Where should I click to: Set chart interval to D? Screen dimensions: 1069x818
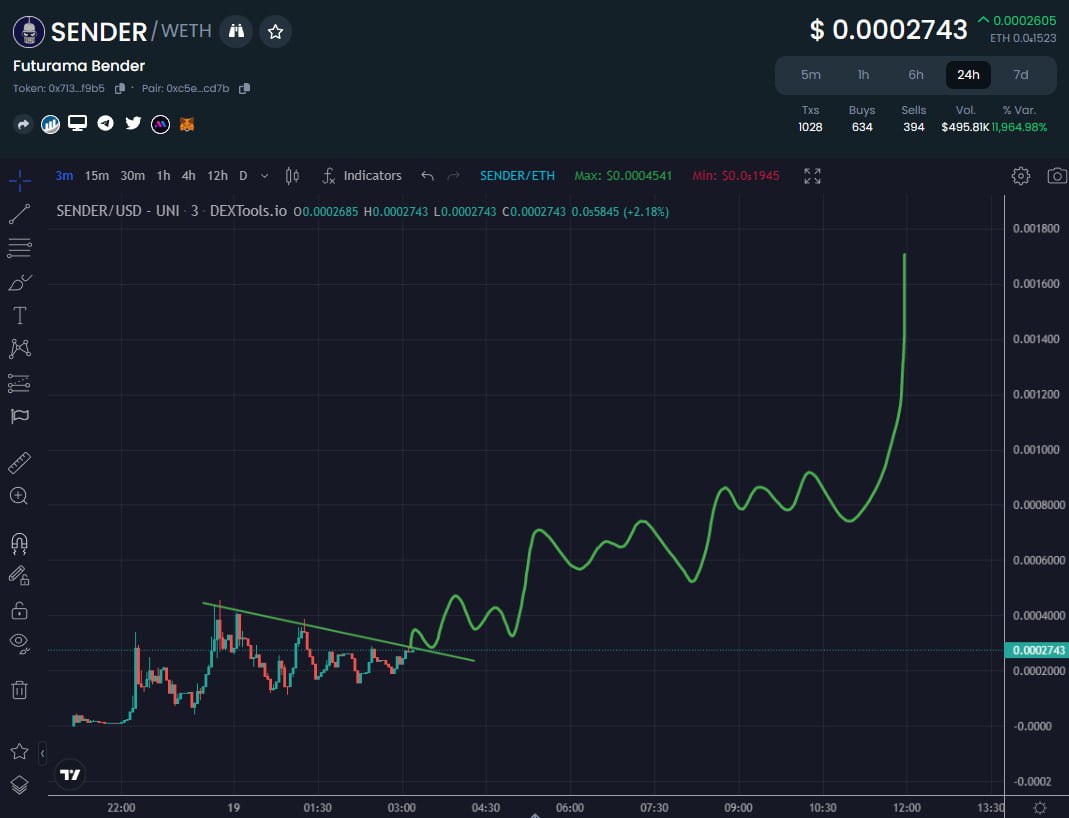click(x=243, y=176)
